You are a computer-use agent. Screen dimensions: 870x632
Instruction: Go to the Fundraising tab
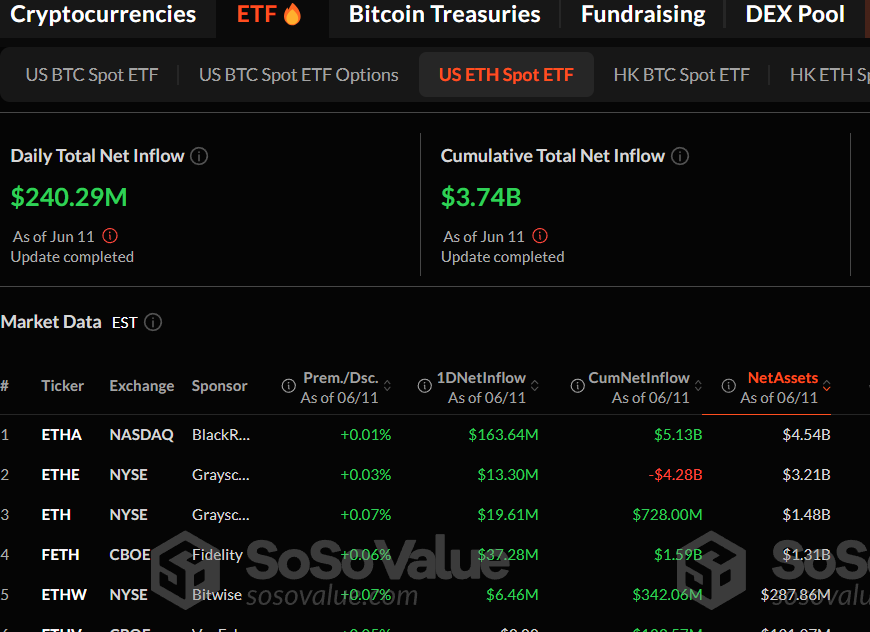(643, 14)
